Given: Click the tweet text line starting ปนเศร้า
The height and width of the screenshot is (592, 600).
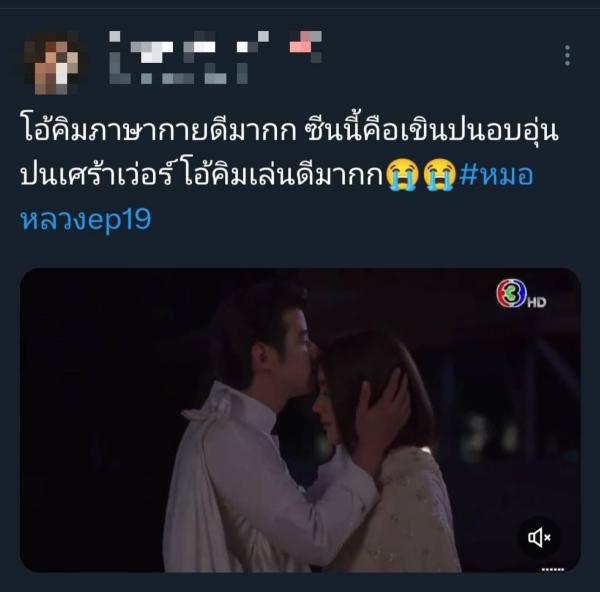Looking at the screenshot, I should click(202, 175).
